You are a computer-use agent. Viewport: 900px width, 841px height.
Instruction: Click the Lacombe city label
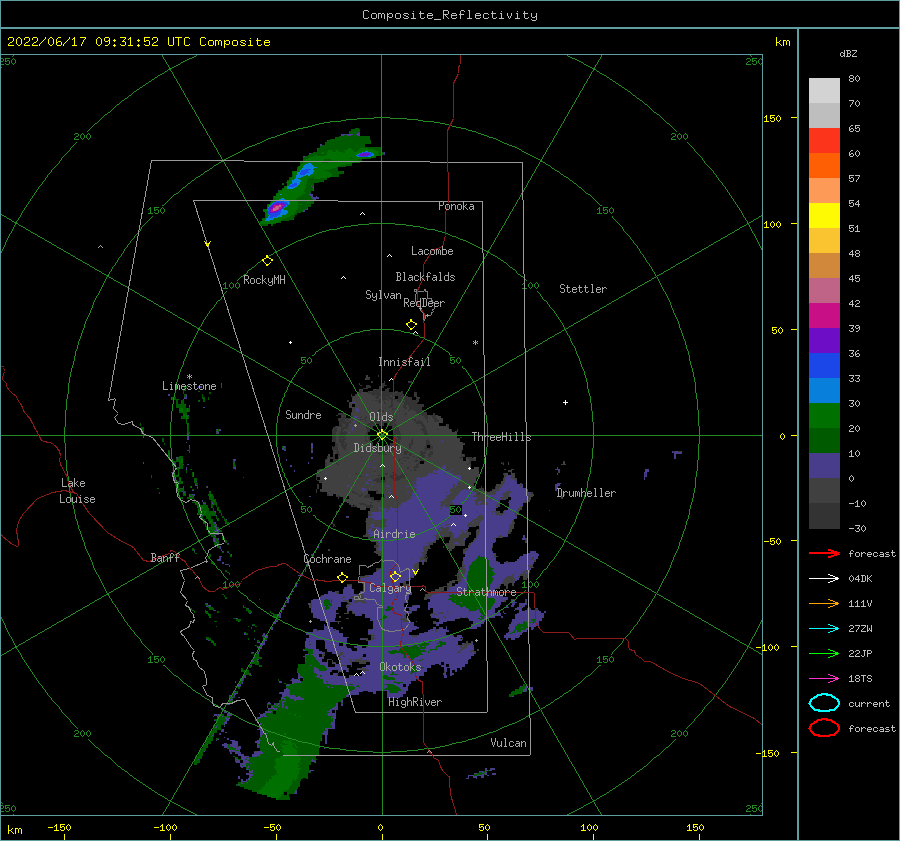(x=432, y=251)
